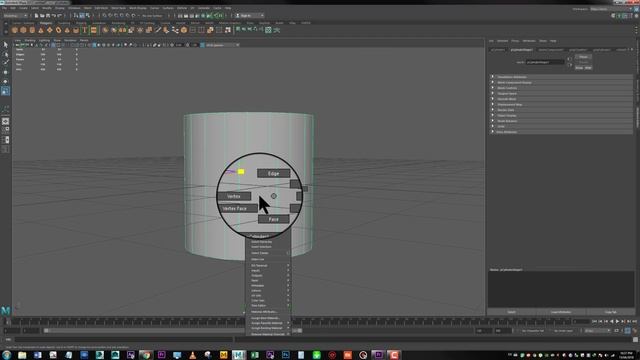
Task: Expand Mesh Component Display section
Action: pyautogui.click(x=561, y=82)
